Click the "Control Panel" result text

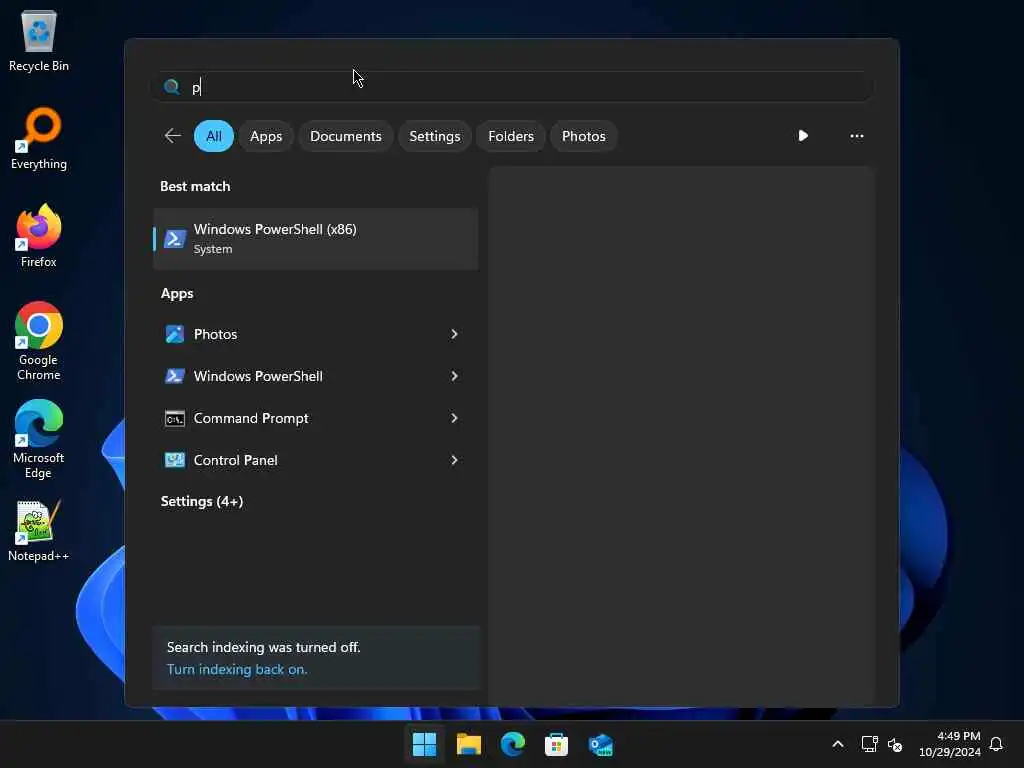click(236, 460)
